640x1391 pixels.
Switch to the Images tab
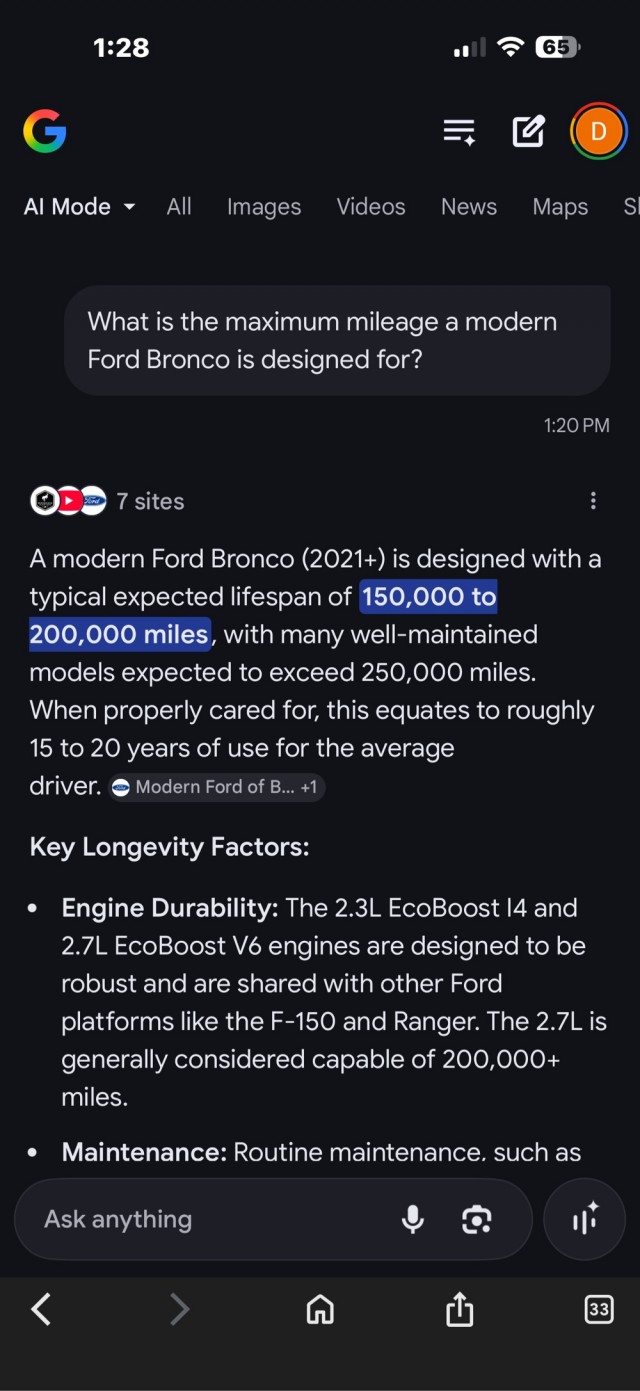coord(264,207)
